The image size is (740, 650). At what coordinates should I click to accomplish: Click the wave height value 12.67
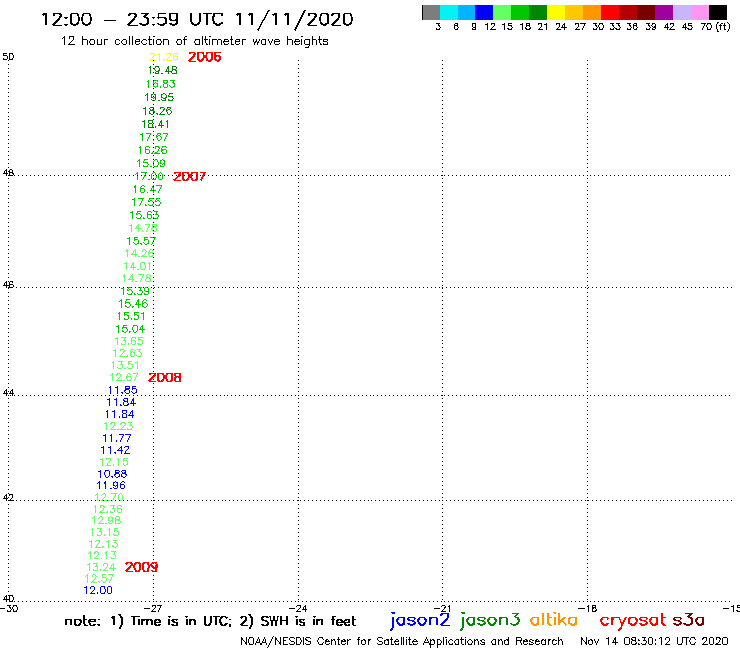point(124,378)
